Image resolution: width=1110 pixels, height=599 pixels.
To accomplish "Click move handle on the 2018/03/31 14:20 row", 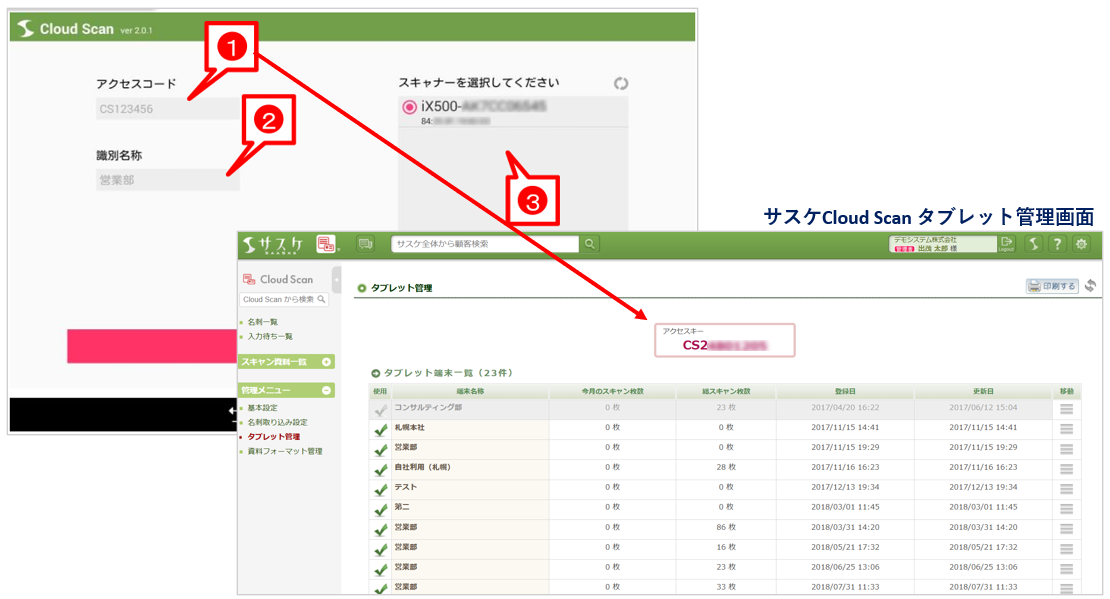I will 1066,528.
